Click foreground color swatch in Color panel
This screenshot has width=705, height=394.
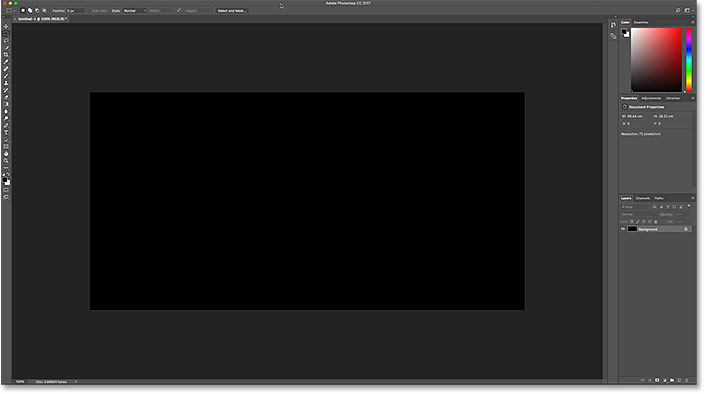point(624,31)
